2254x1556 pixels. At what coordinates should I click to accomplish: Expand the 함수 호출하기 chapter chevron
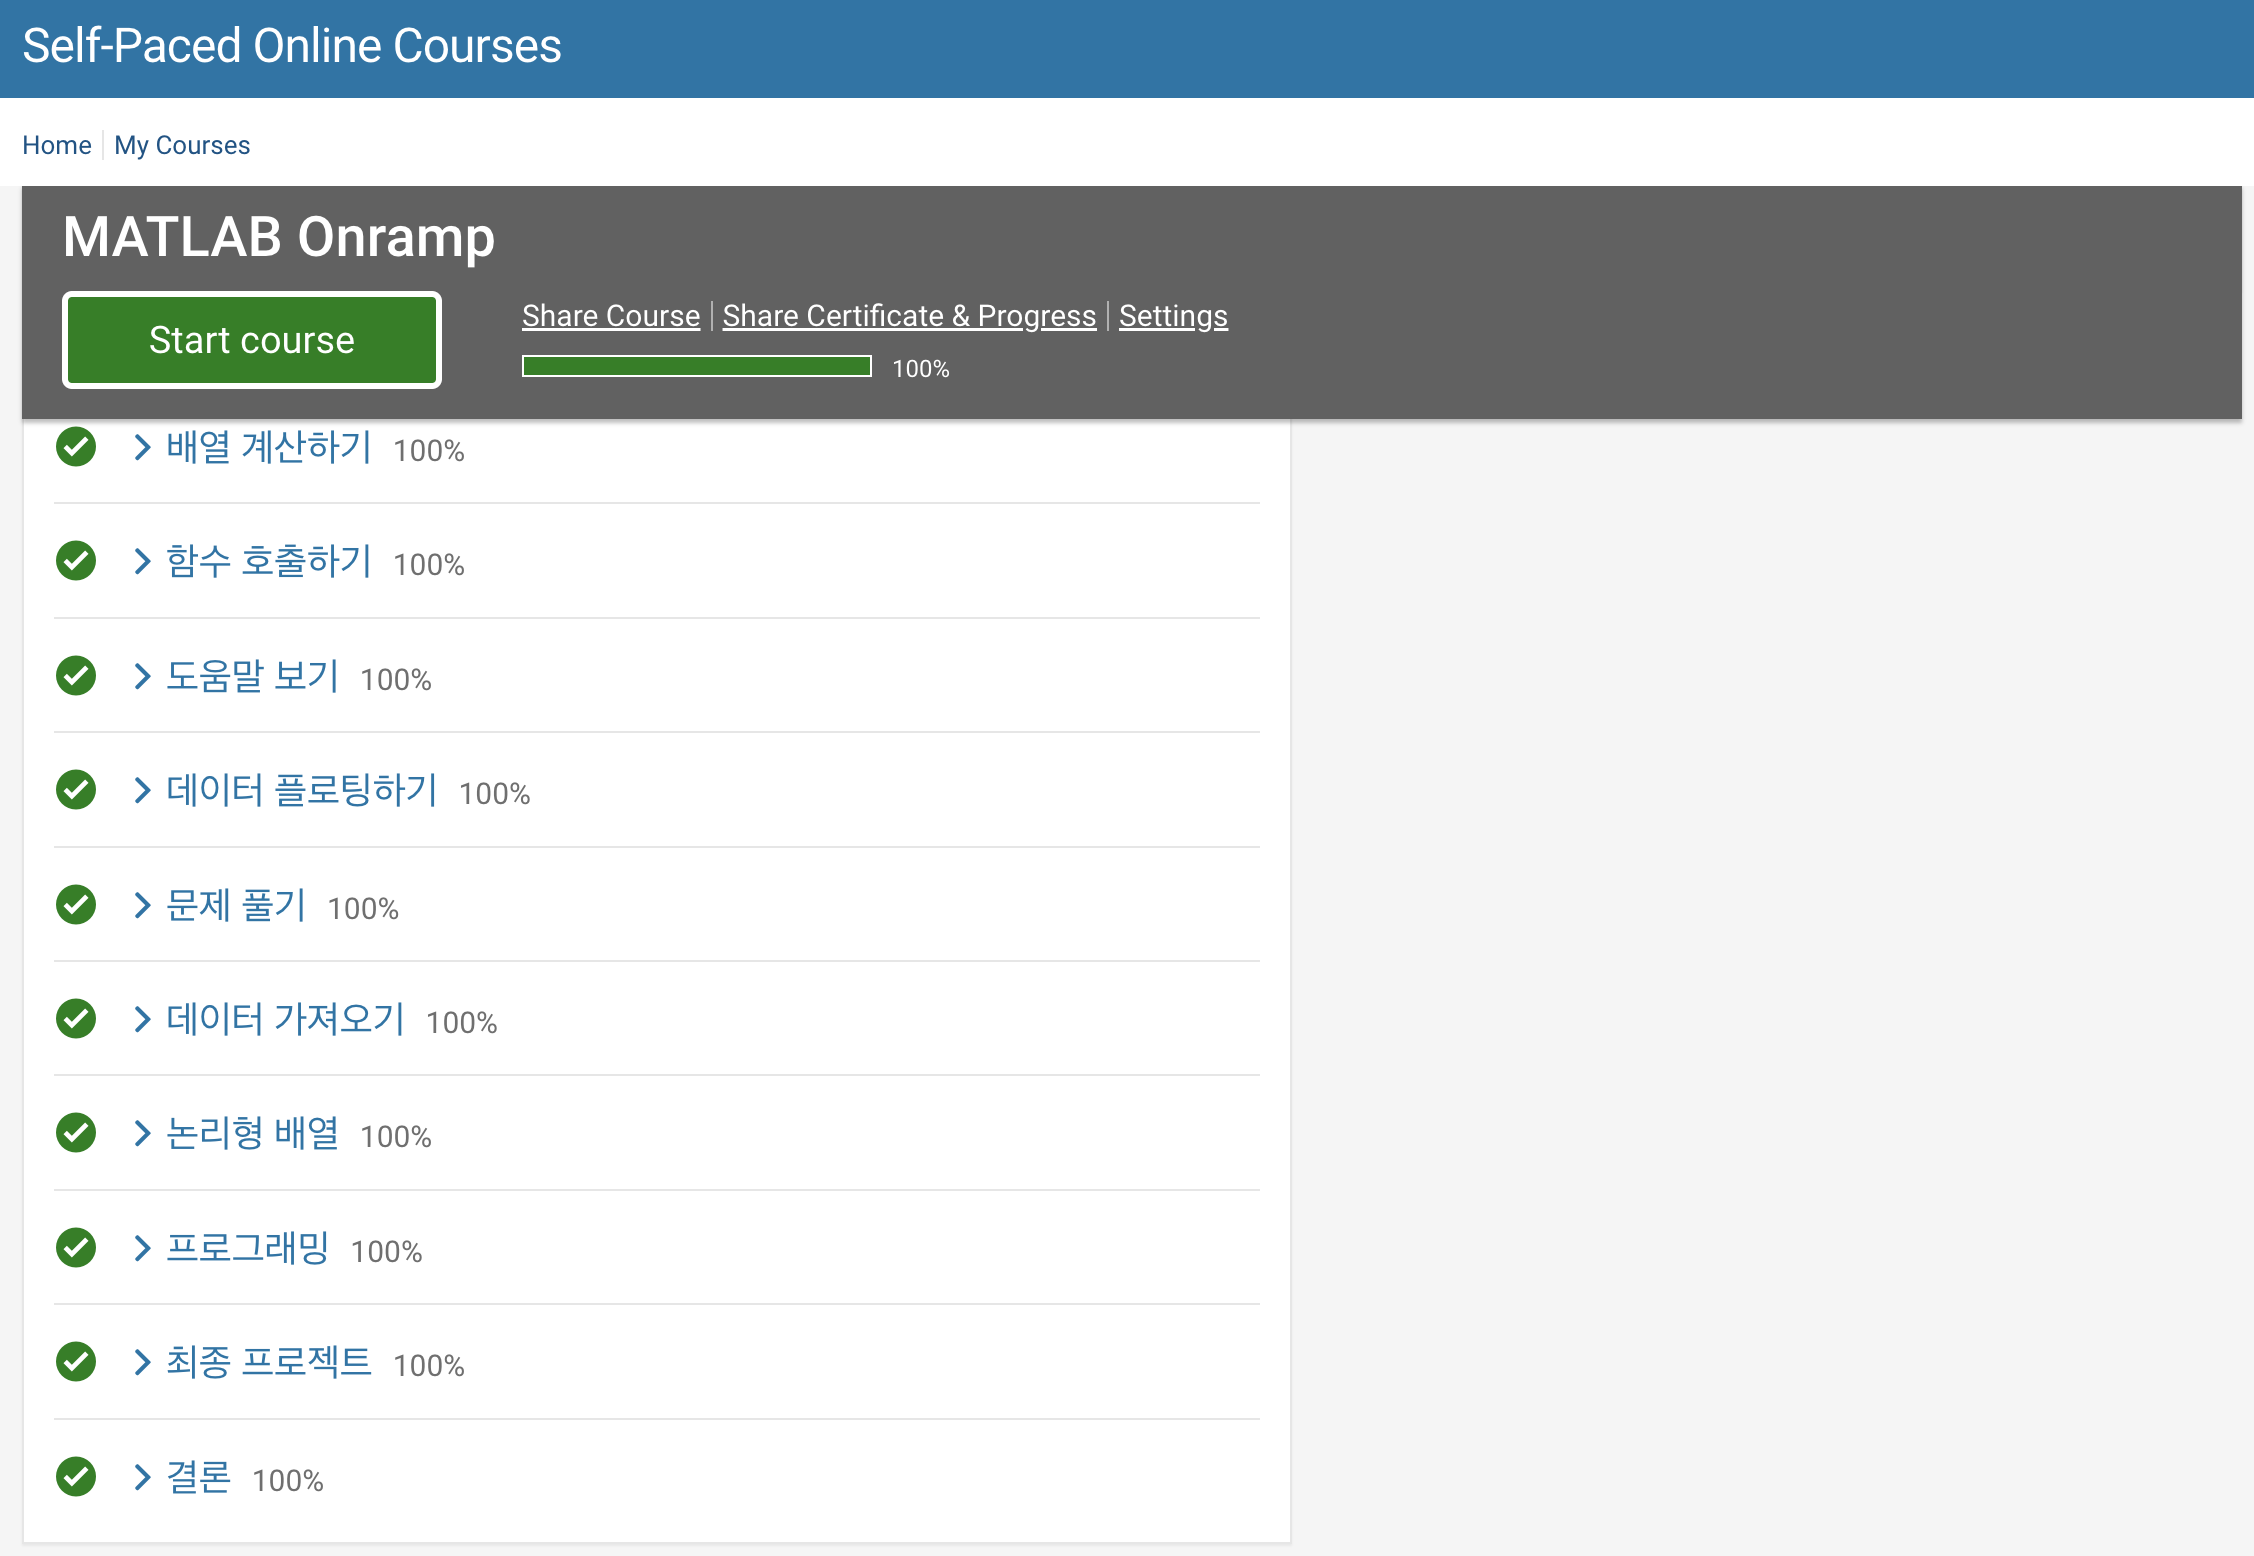coord(142,561)
